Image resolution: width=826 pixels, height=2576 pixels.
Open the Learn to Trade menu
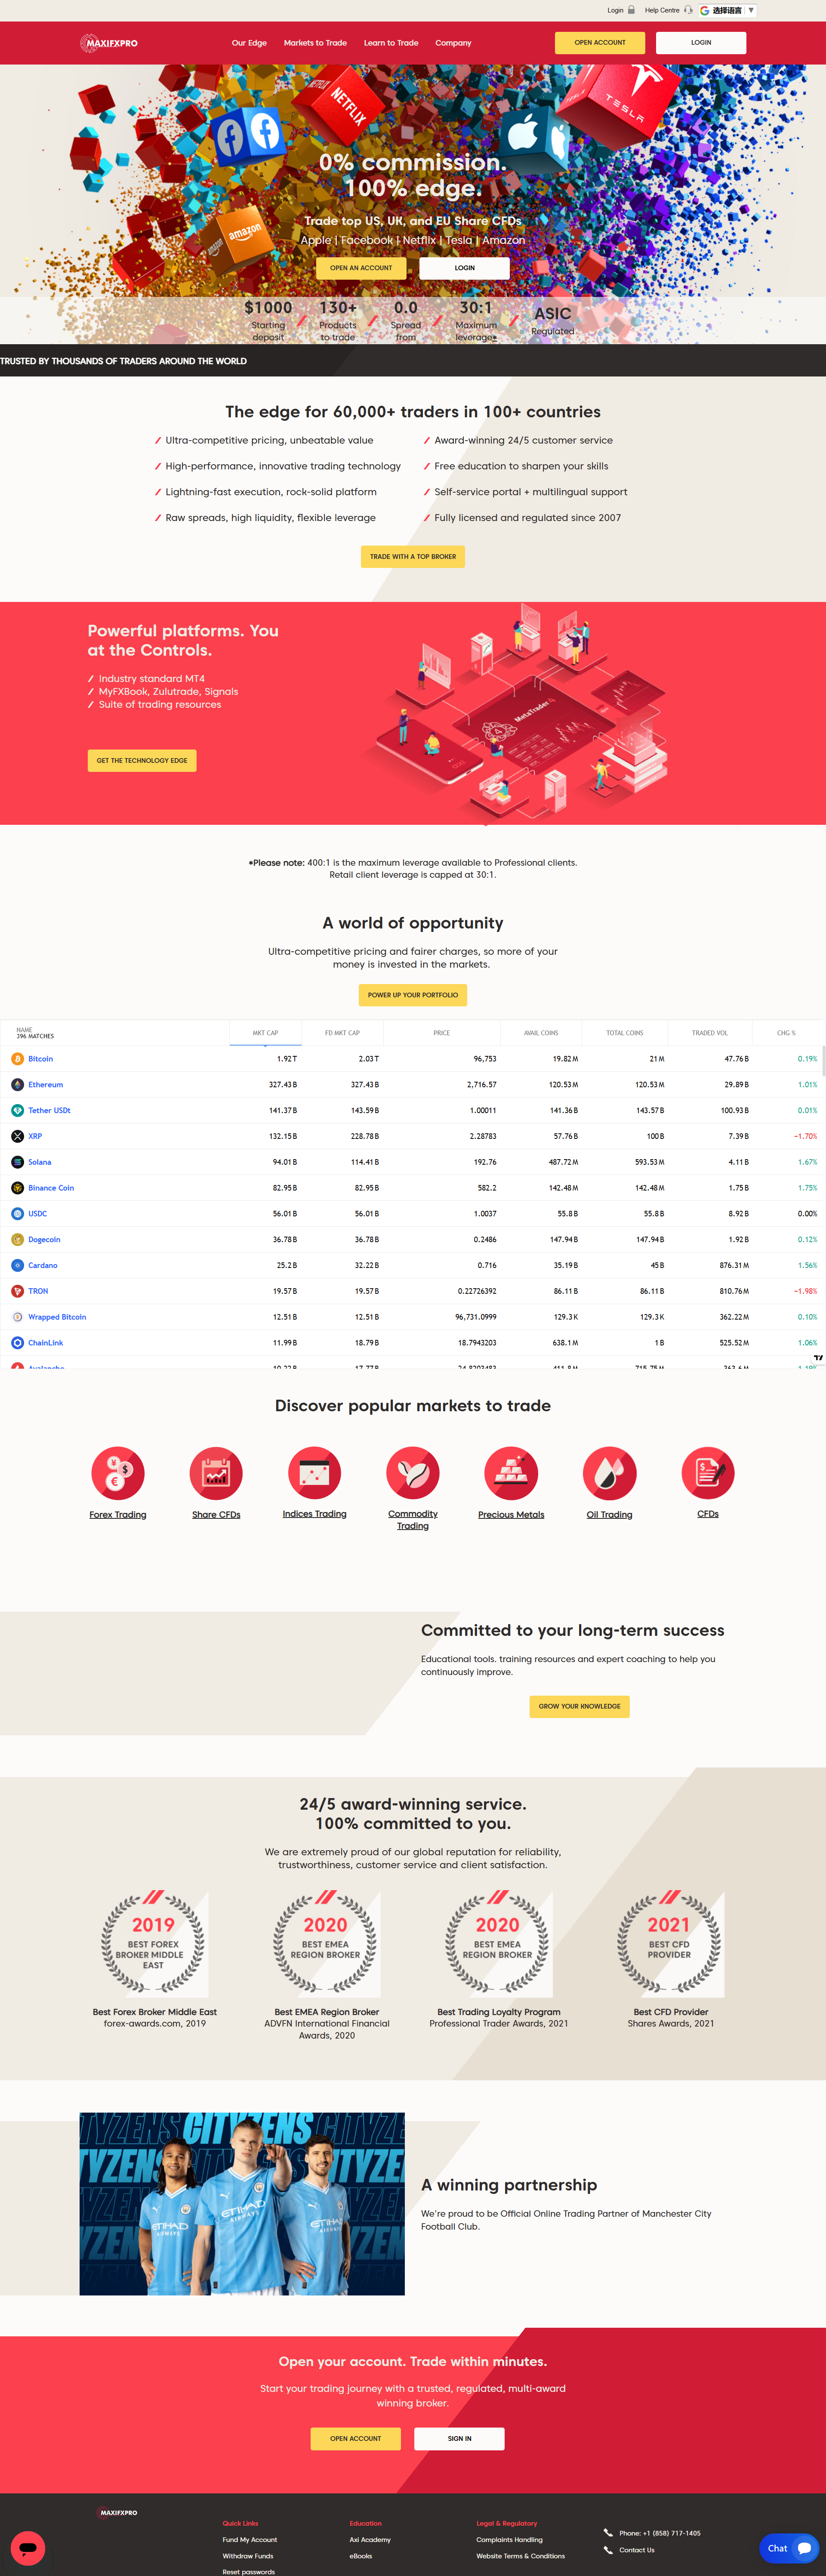tap(391, 43)
